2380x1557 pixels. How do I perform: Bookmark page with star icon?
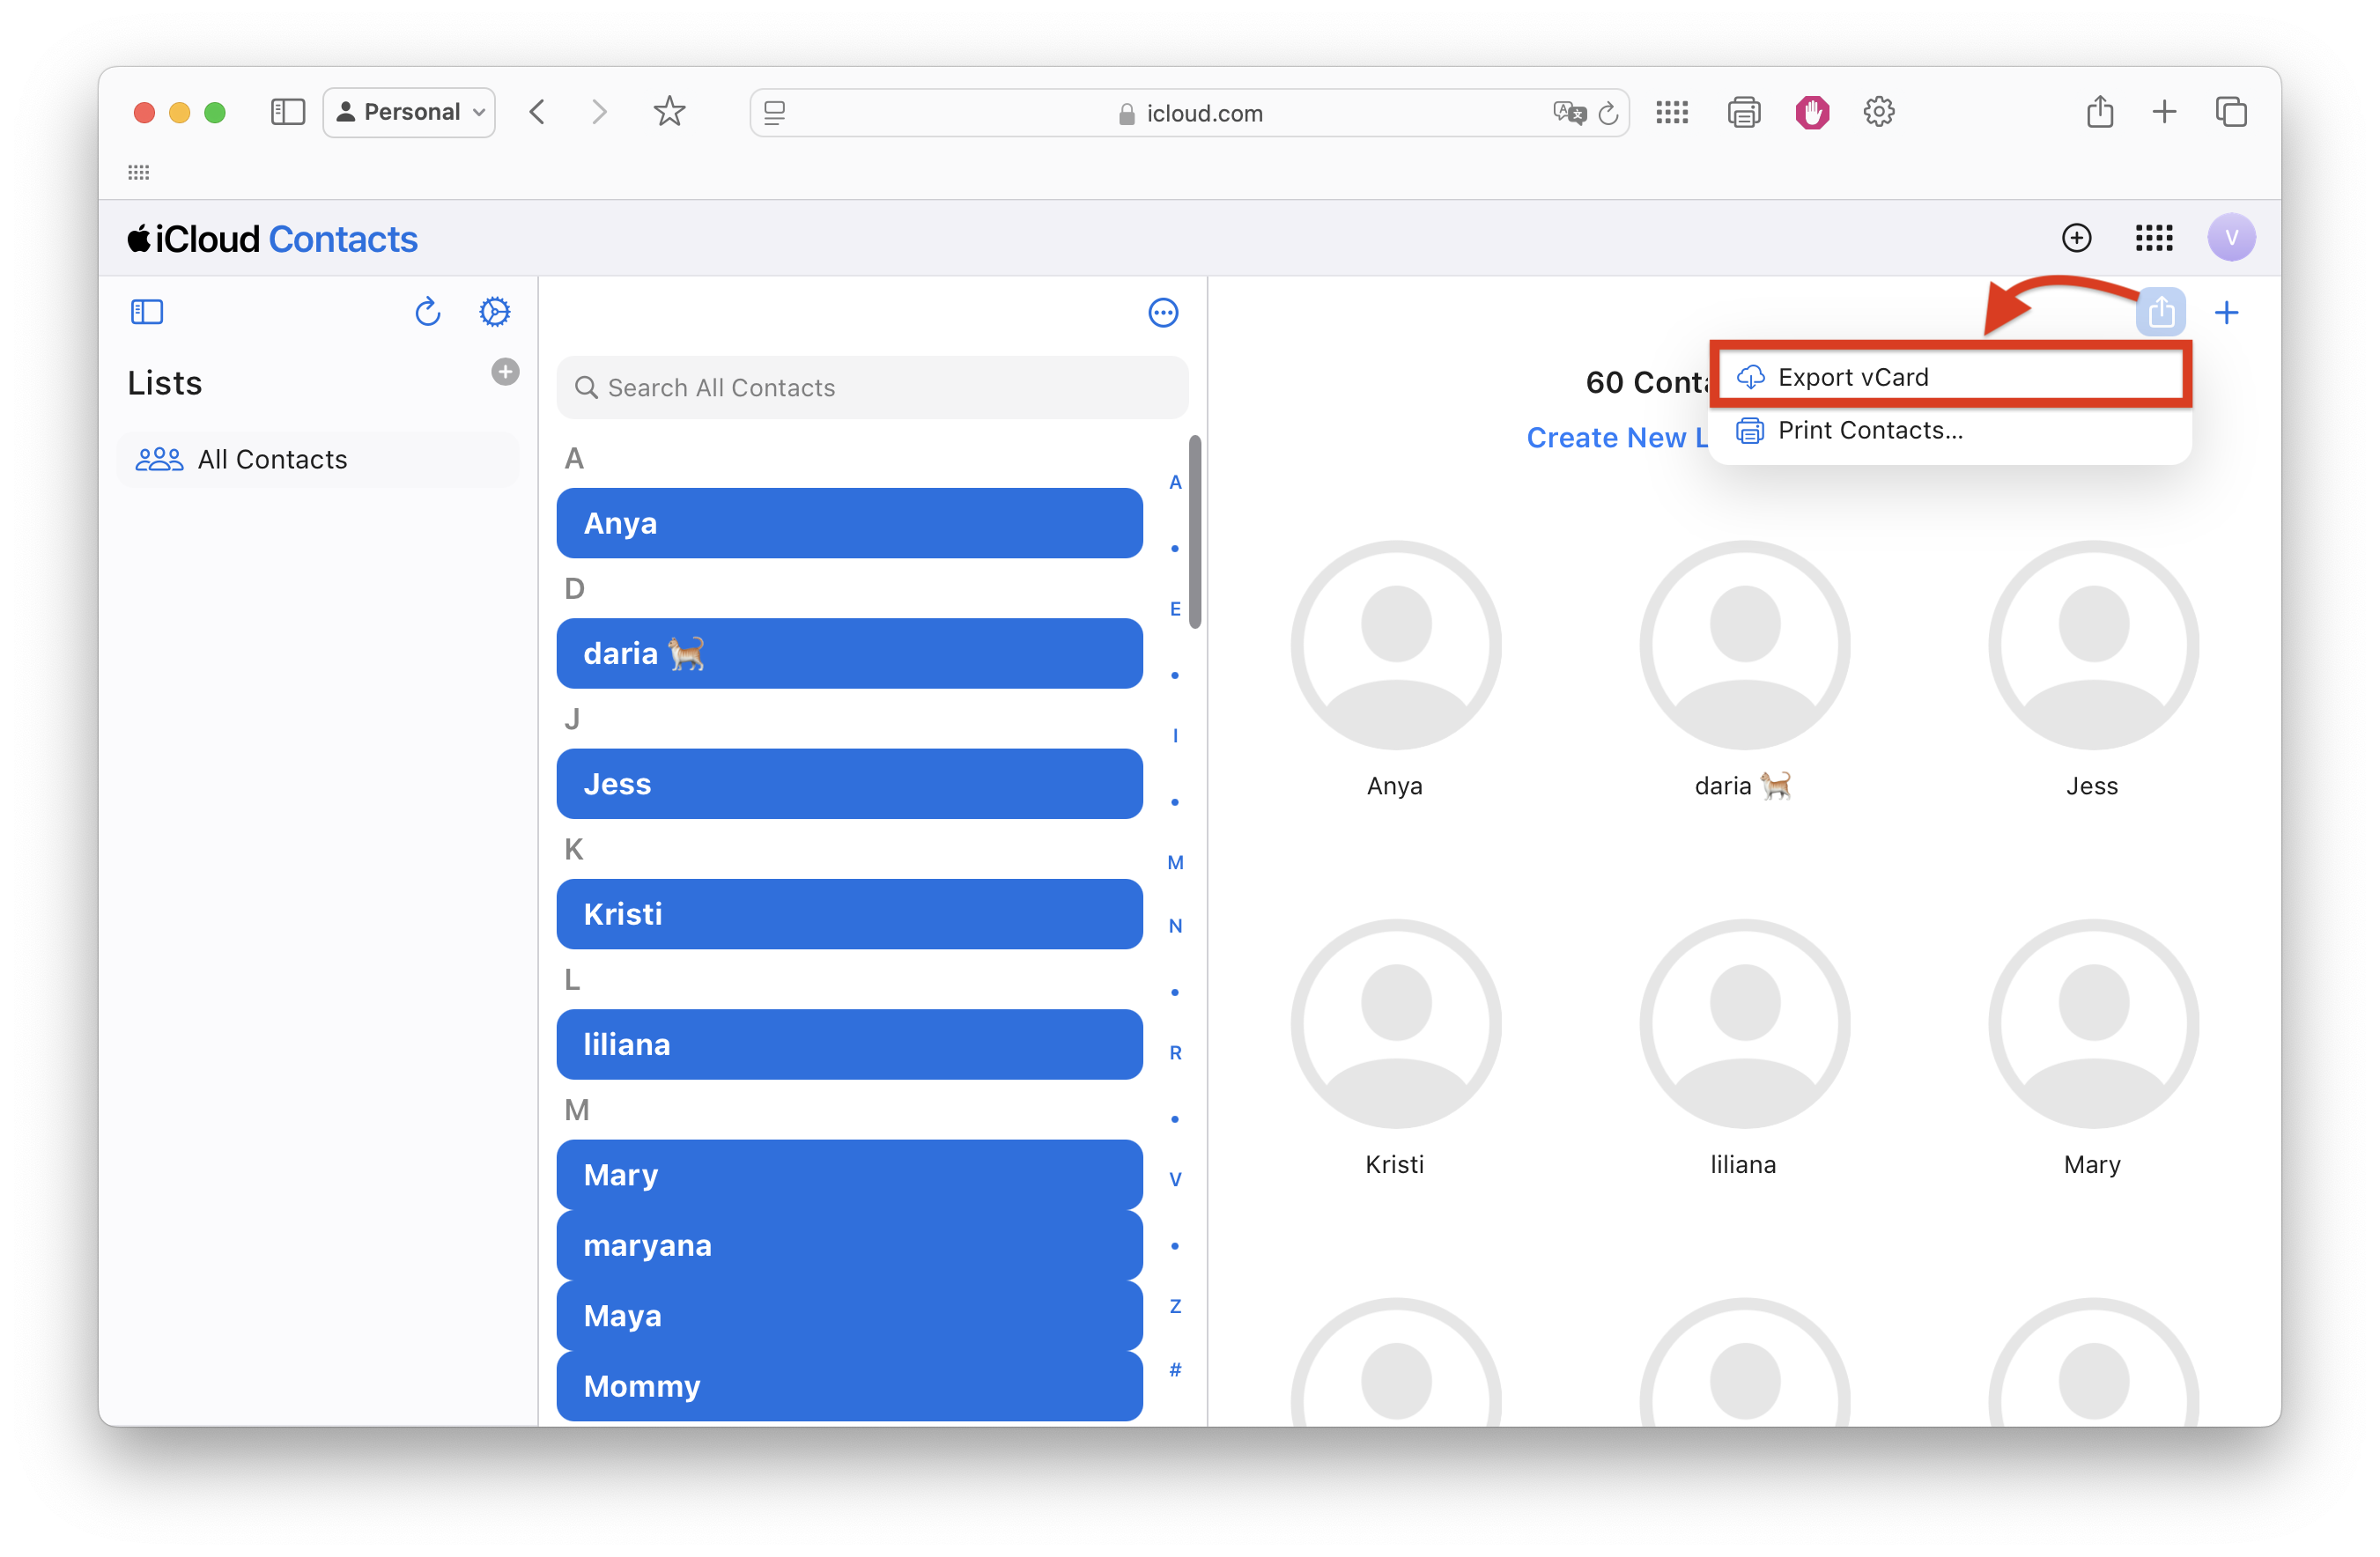point(669,112)
